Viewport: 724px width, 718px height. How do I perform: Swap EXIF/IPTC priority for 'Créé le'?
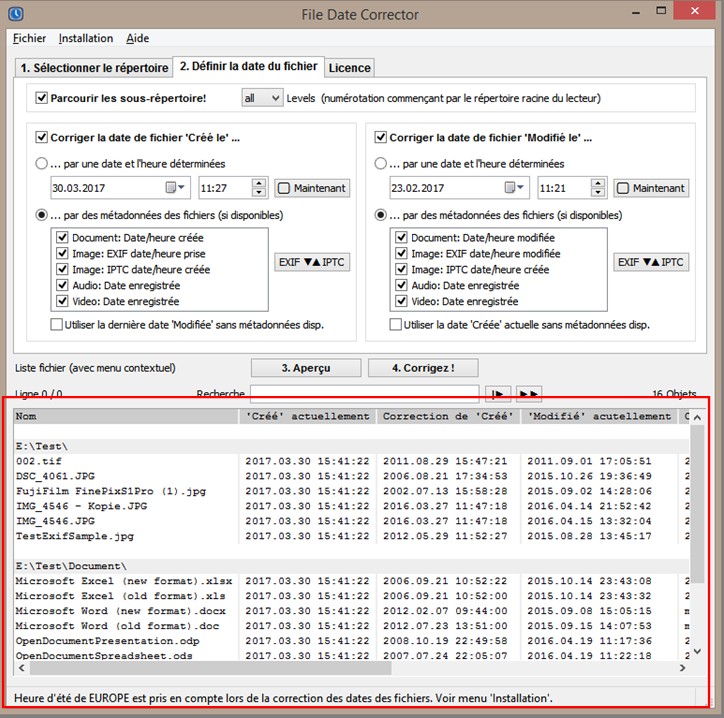pyautogui.click(x=312, y=262)
